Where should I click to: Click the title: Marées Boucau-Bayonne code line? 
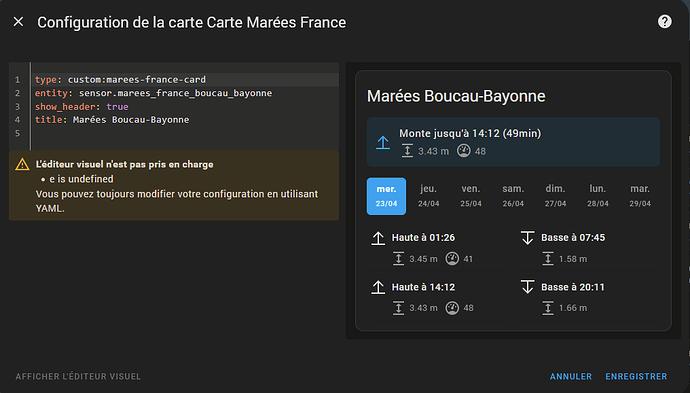[112, 120]
